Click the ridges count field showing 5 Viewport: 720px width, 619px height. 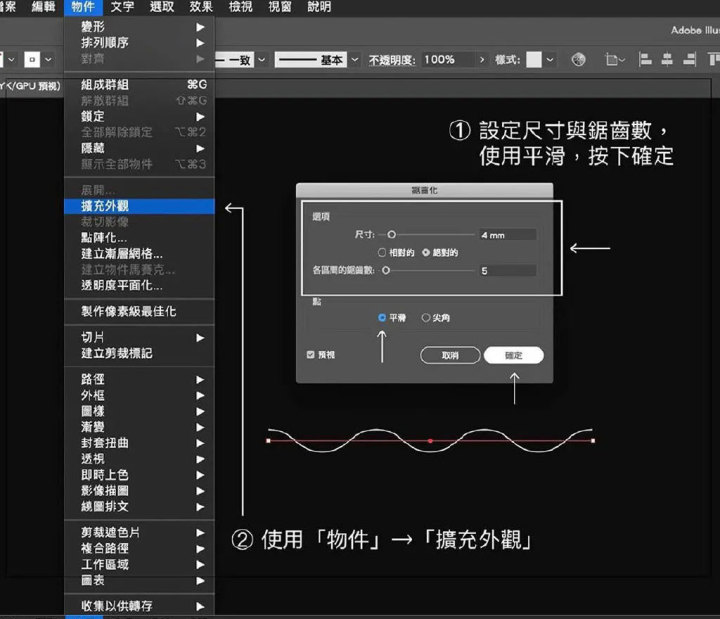(x=507, y=271)
